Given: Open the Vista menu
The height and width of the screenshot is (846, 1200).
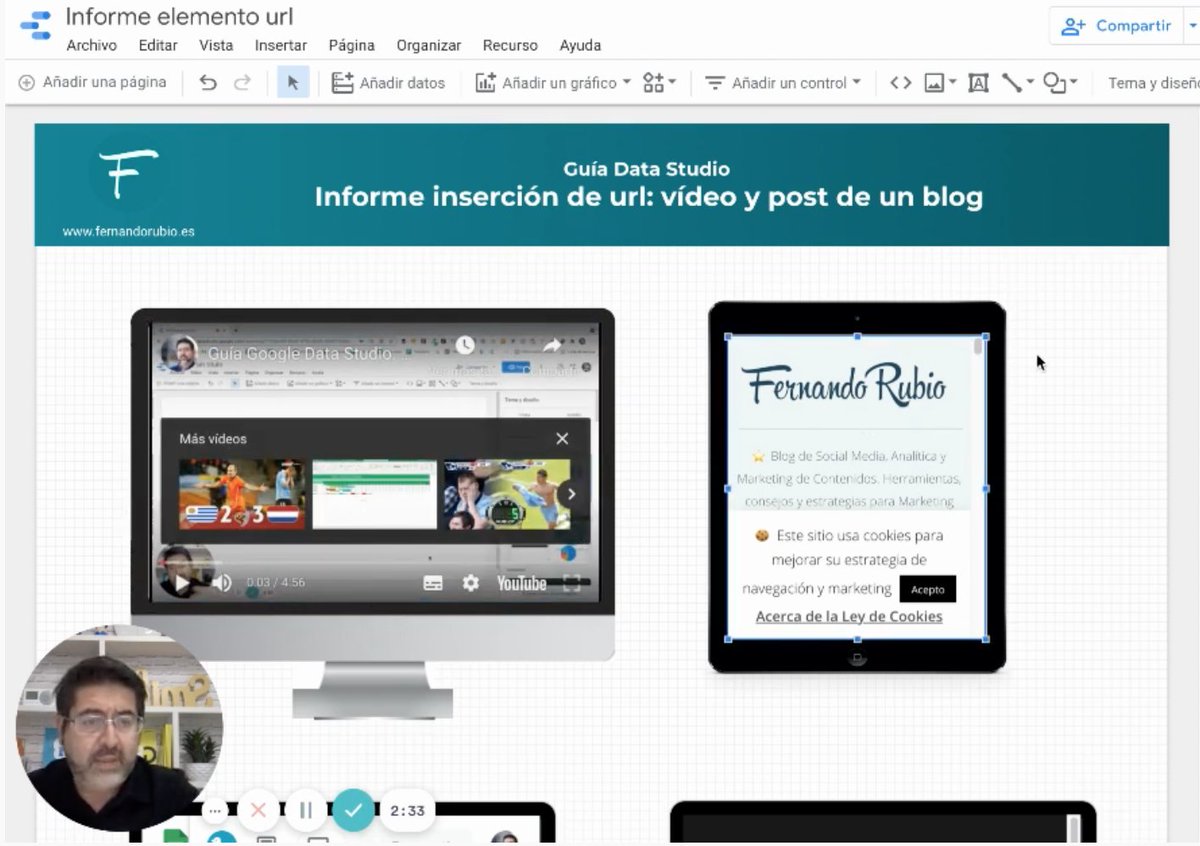Looking at the screenshot, I should pyautogui.click(x=216, y=45).
